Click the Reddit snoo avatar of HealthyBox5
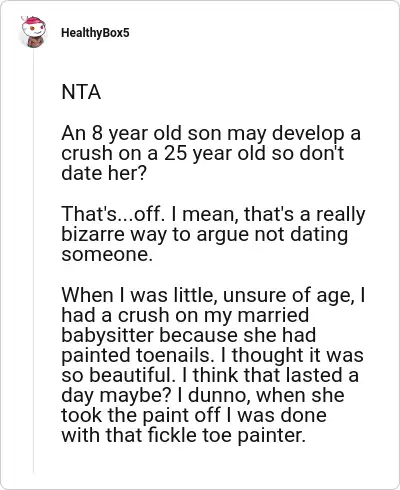The width and height of the screenshot is (400, 490). (x=33, y=32)
